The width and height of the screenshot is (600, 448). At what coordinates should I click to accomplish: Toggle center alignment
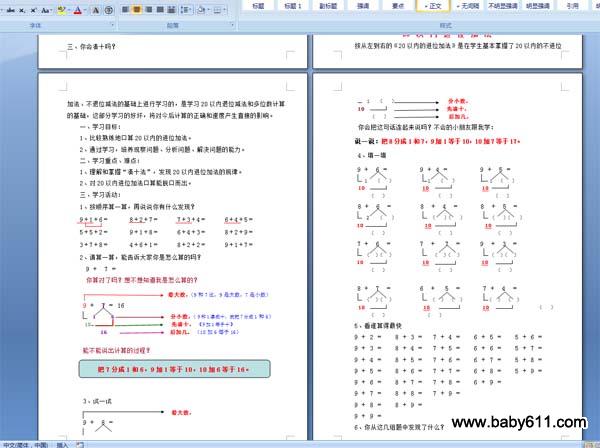coord(137,10)
